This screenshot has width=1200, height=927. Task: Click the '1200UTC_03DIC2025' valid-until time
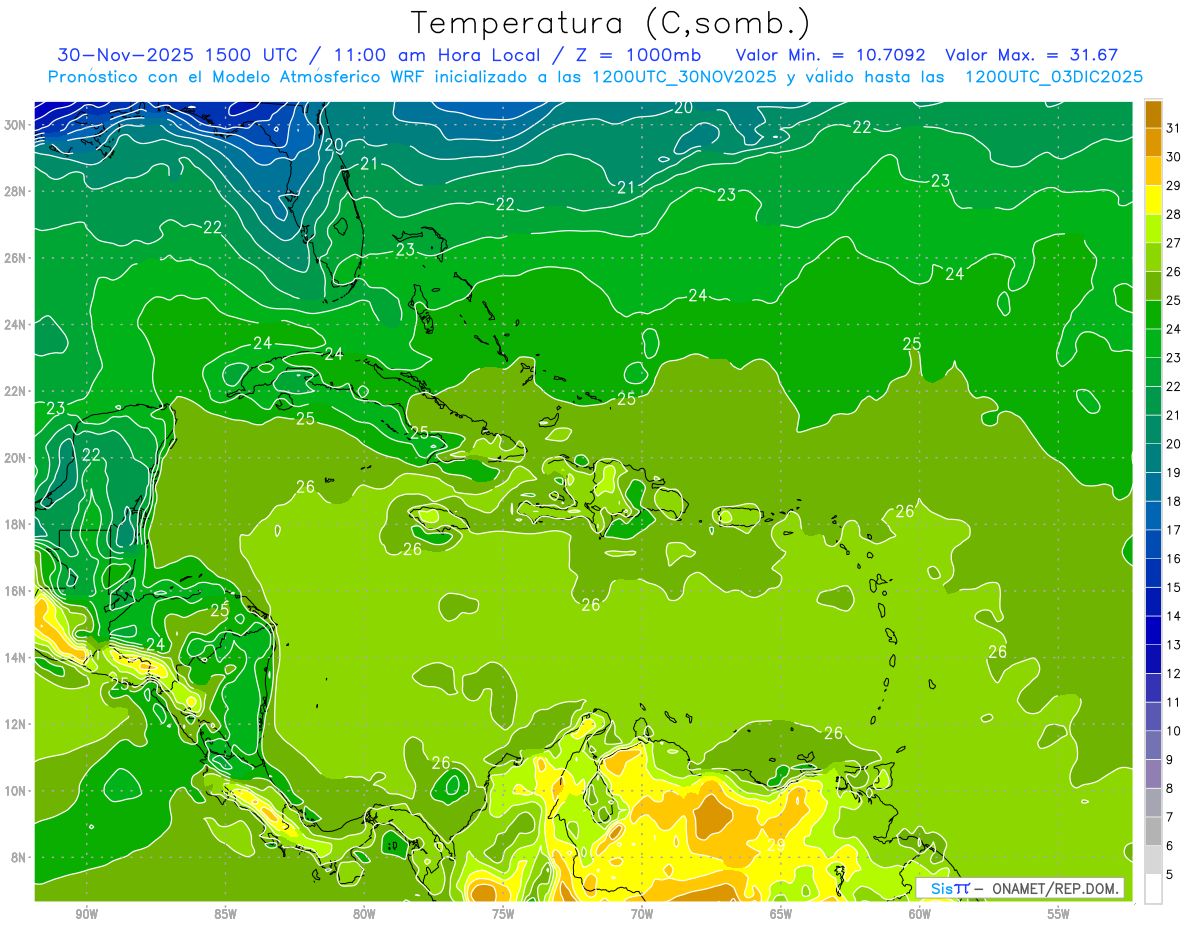[x=1055, y=77]
